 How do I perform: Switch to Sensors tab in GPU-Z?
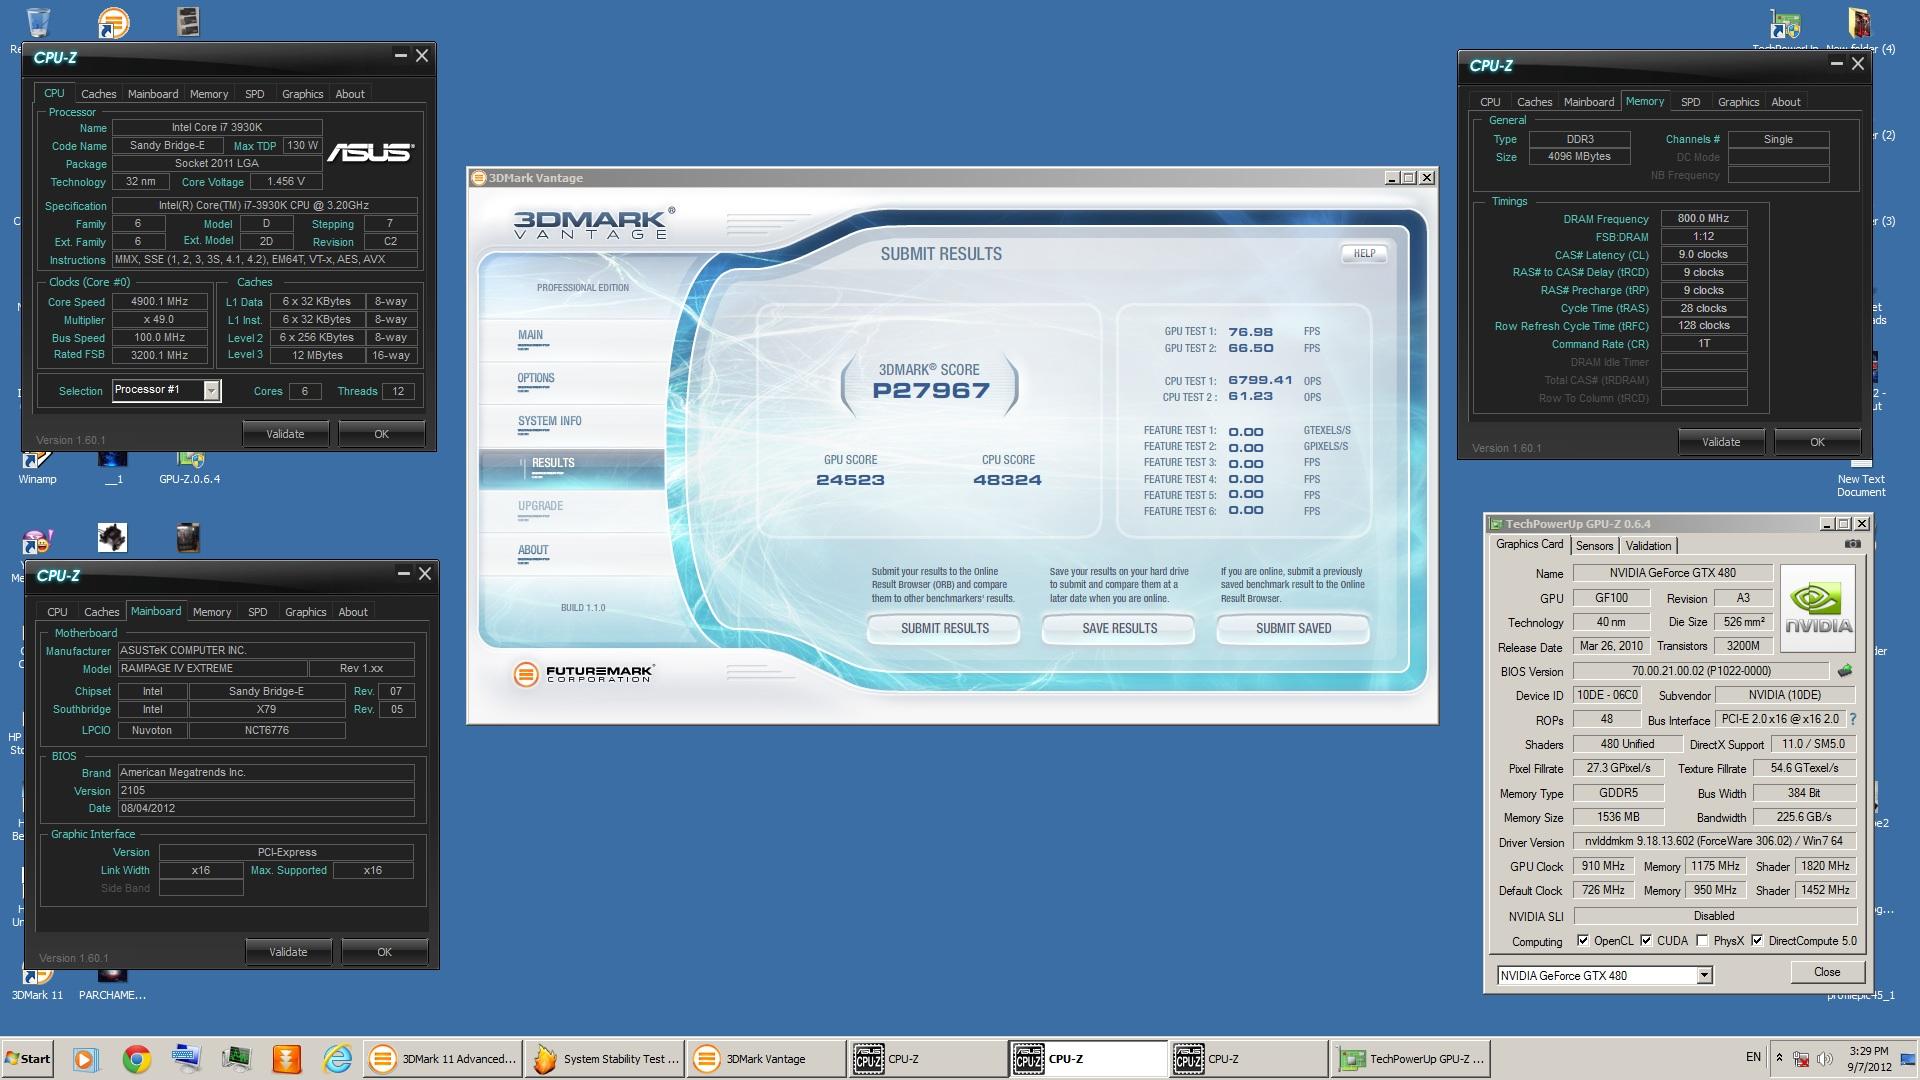(x=1594, y=546)
